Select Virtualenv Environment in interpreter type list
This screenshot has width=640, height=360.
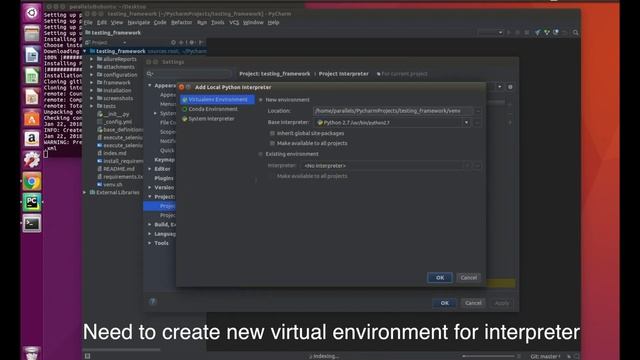click(x=217, y=100)
